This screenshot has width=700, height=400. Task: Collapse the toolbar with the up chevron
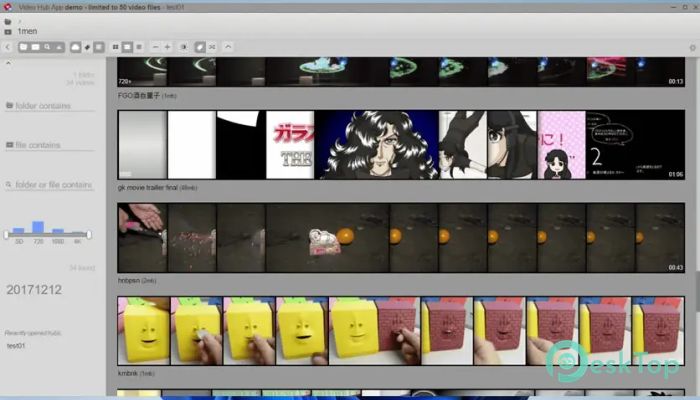point(228,47)
